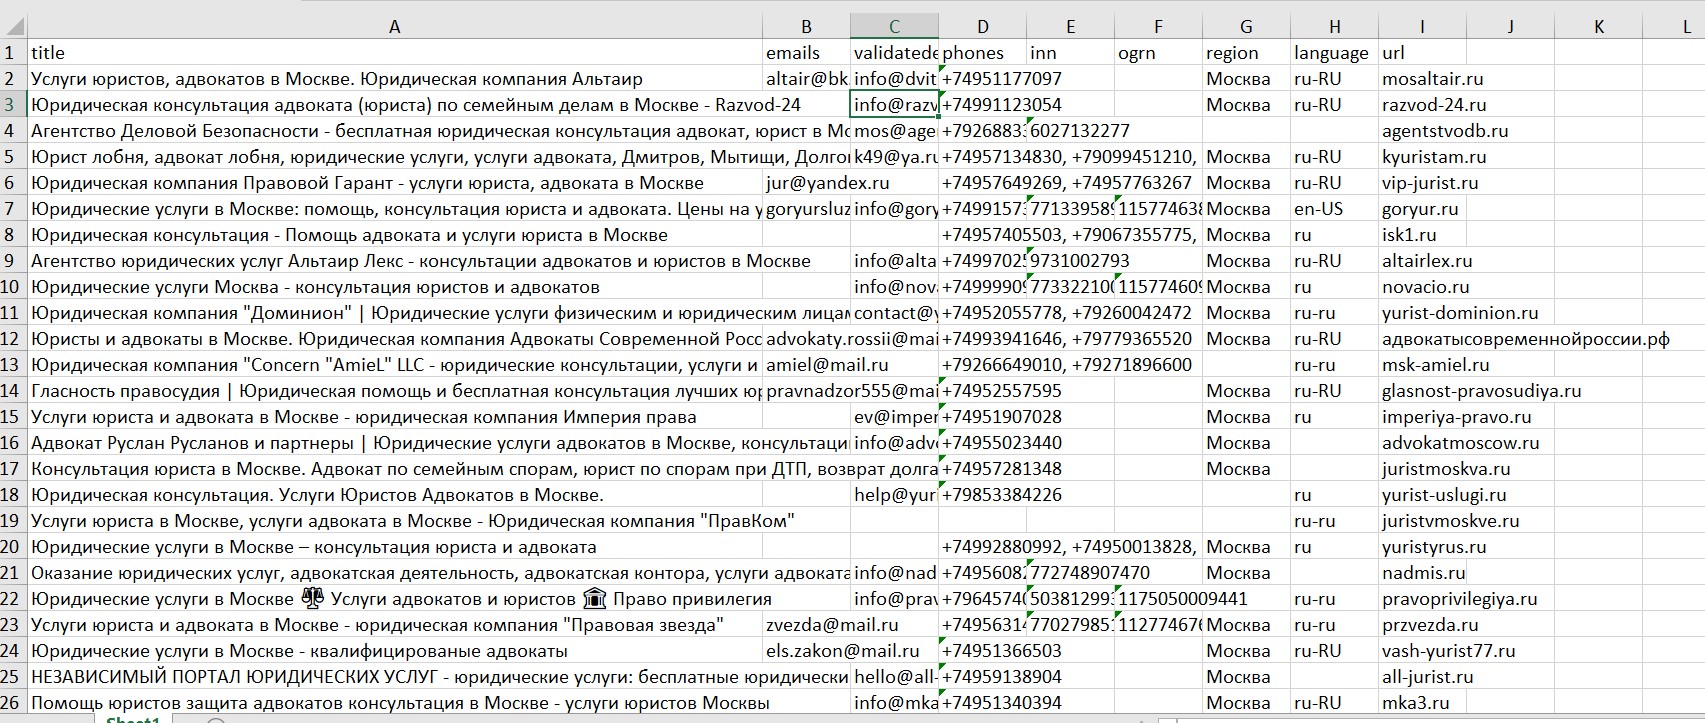Select the en-US language cell
This screenshot has height=723, width=1705.
1334,209
